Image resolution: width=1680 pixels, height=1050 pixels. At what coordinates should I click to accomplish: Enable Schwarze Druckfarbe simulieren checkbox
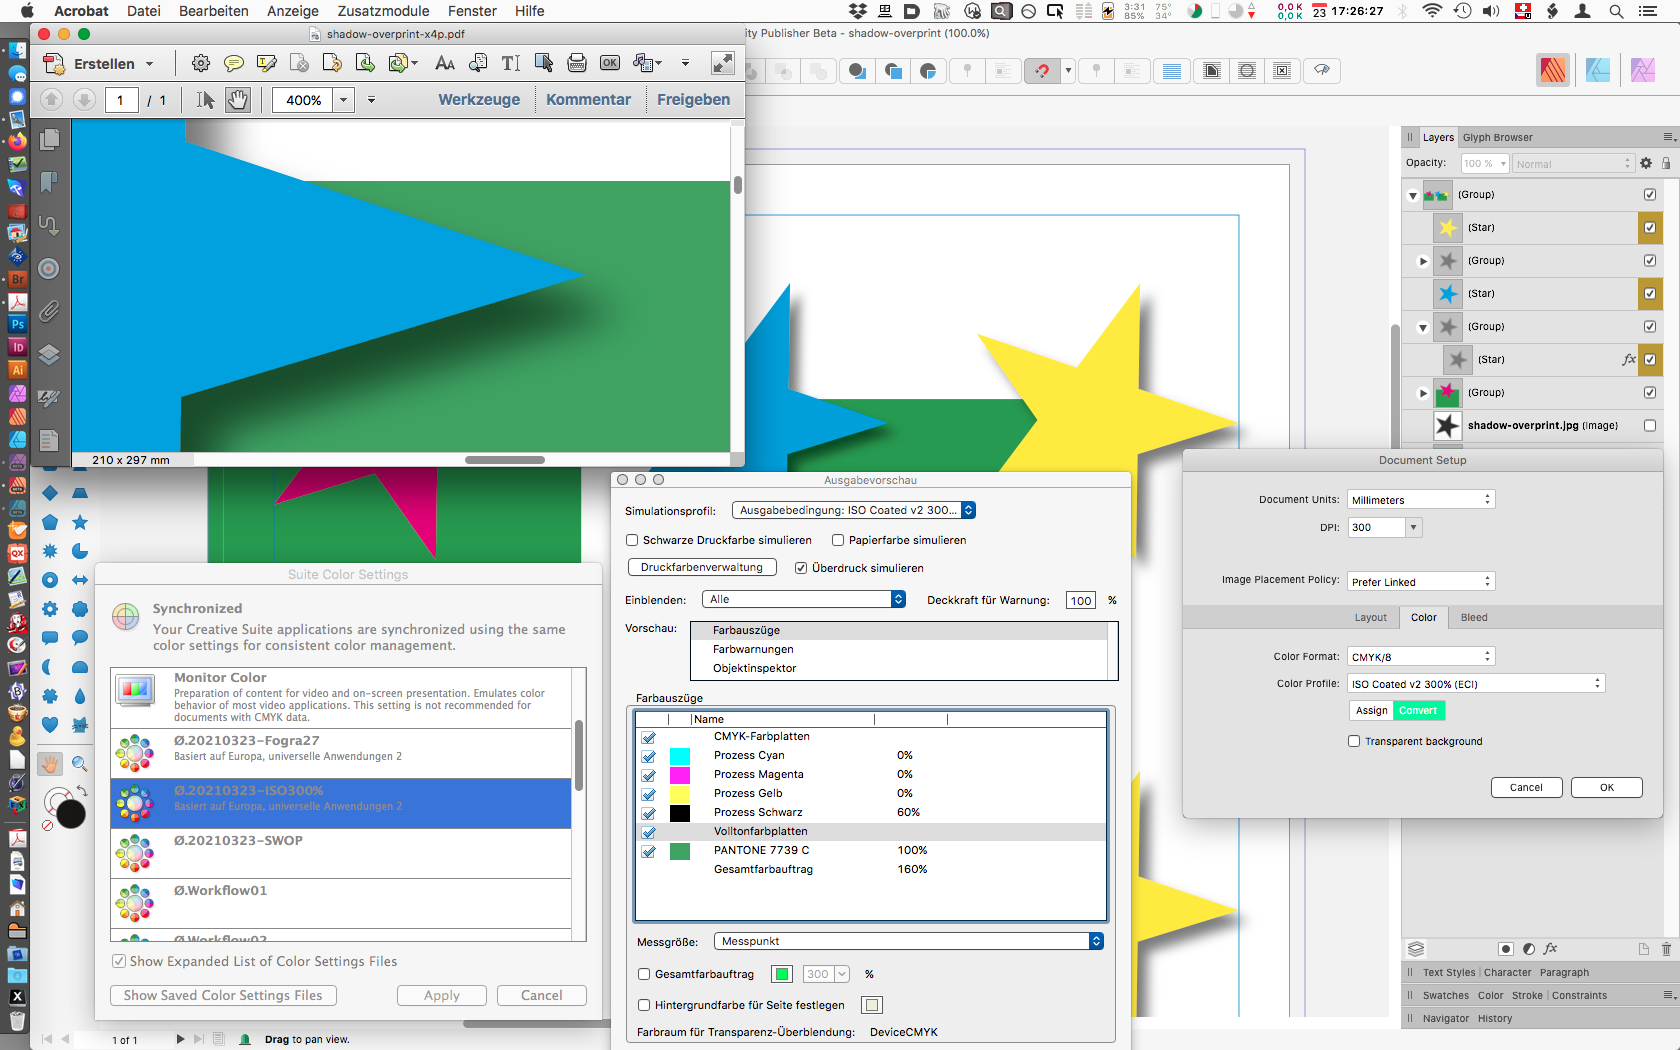click(x=632, y=540)
